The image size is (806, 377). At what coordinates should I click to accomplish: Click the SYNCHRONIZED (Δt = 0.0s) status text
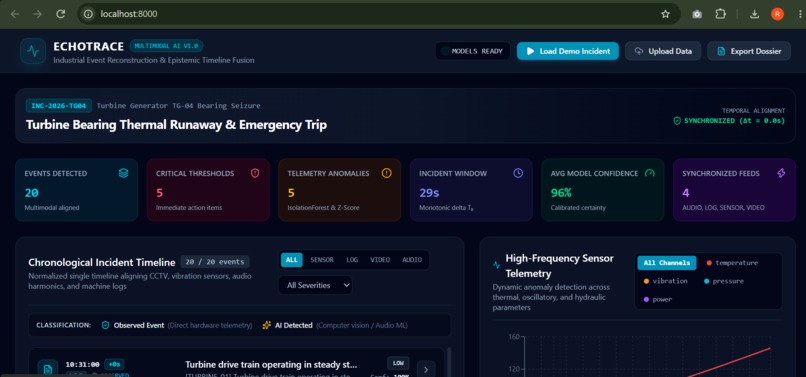(735, 121)
